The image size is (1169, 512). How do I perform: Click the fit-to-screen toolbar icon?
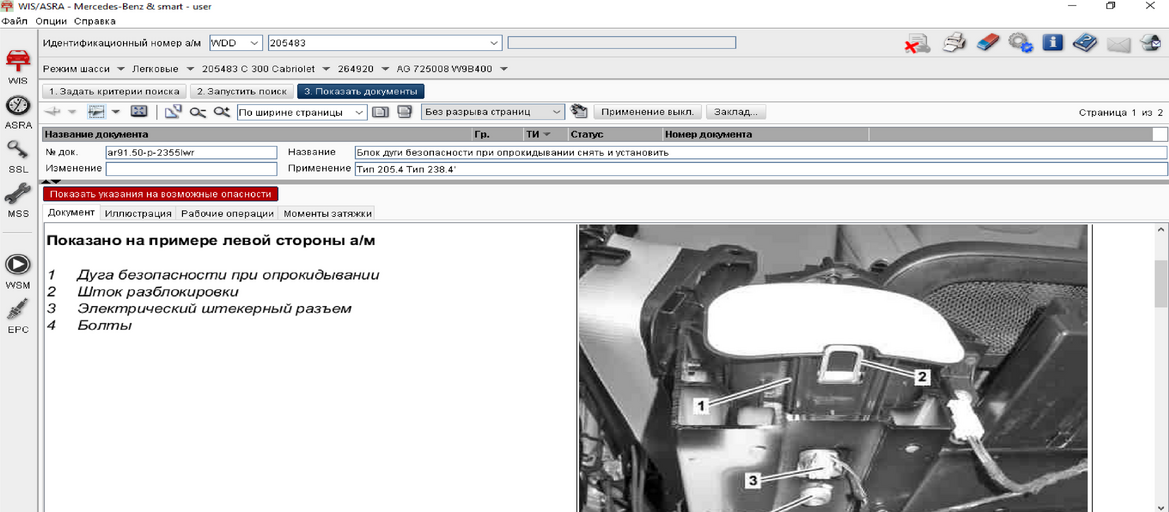(x=139, y=112)
